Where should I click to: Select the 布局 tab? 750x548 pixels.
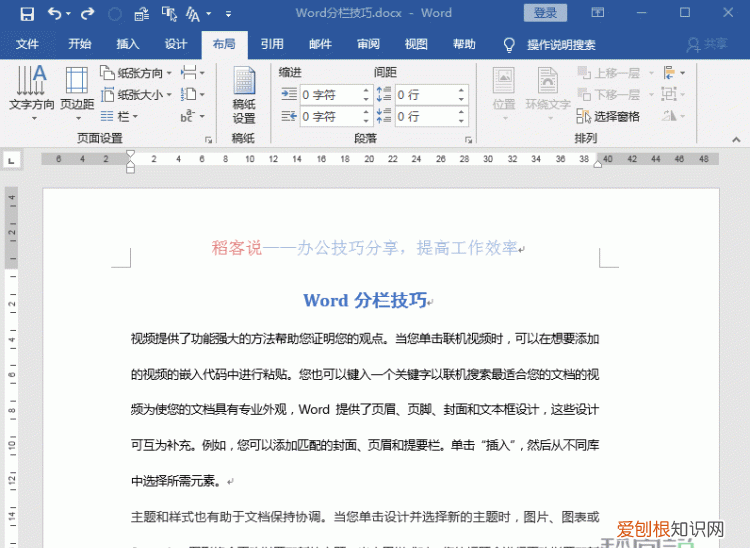click(224, 44)
